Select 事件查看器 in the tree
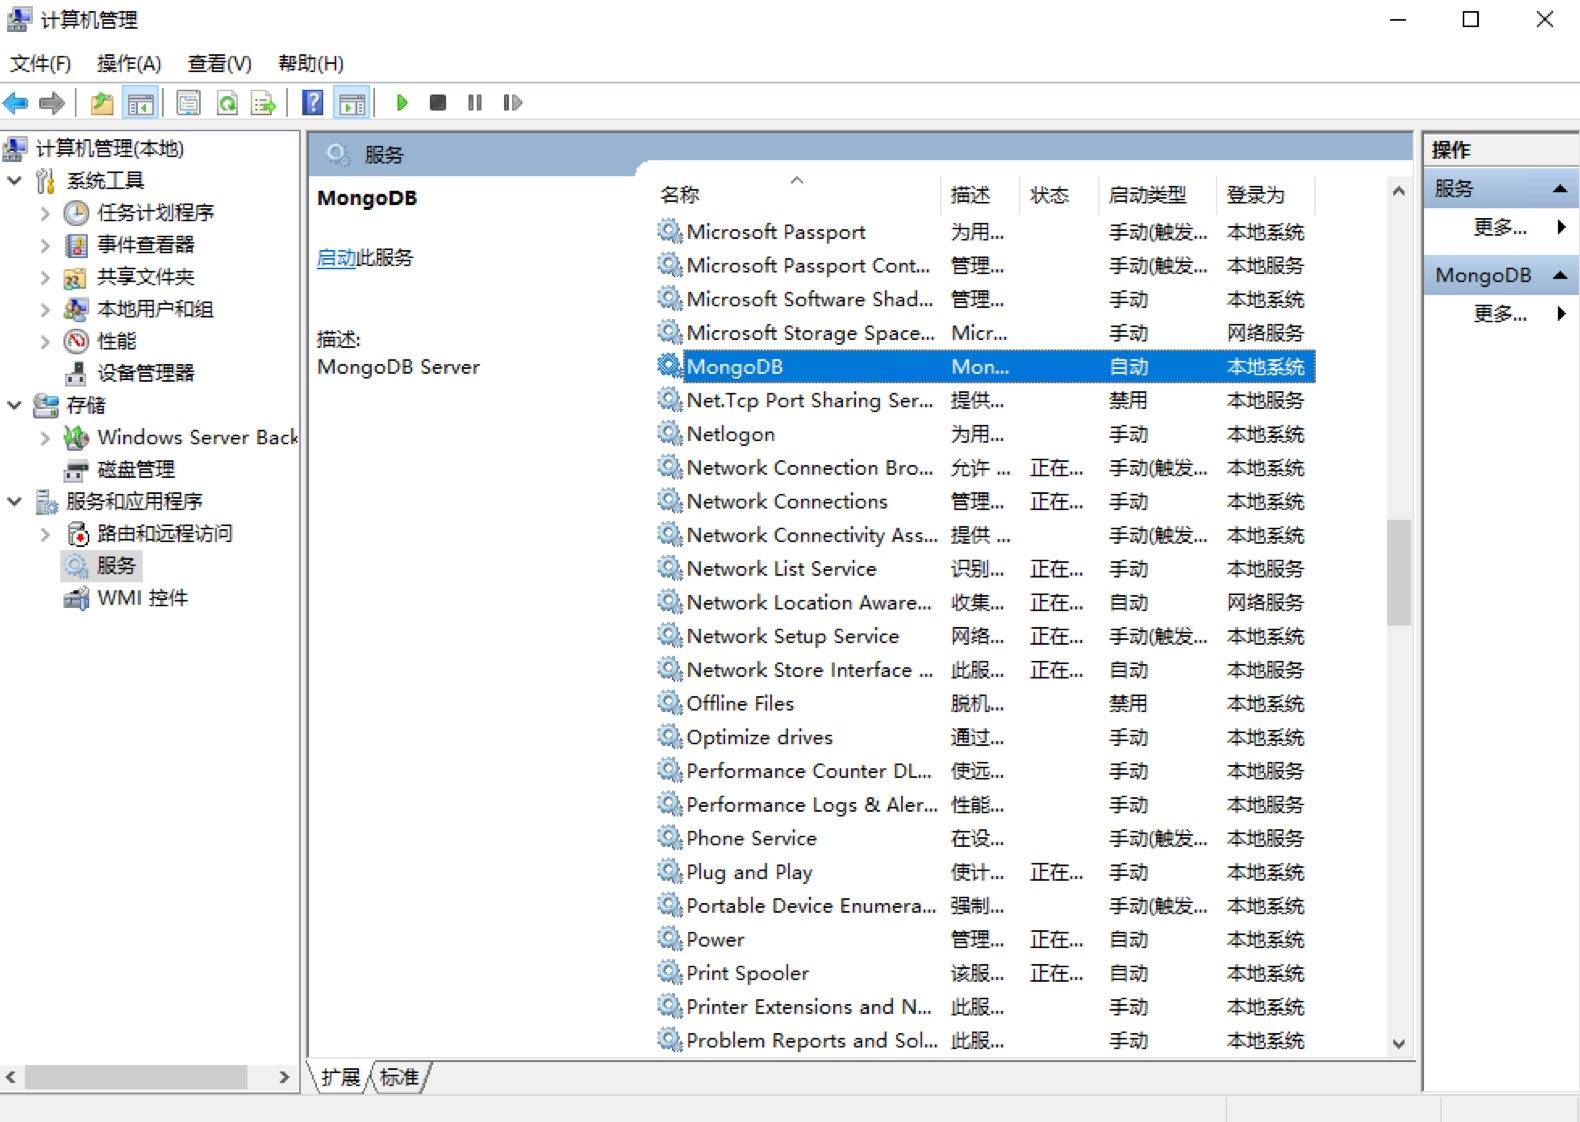 pyautogui.click(x=145, y=244)
